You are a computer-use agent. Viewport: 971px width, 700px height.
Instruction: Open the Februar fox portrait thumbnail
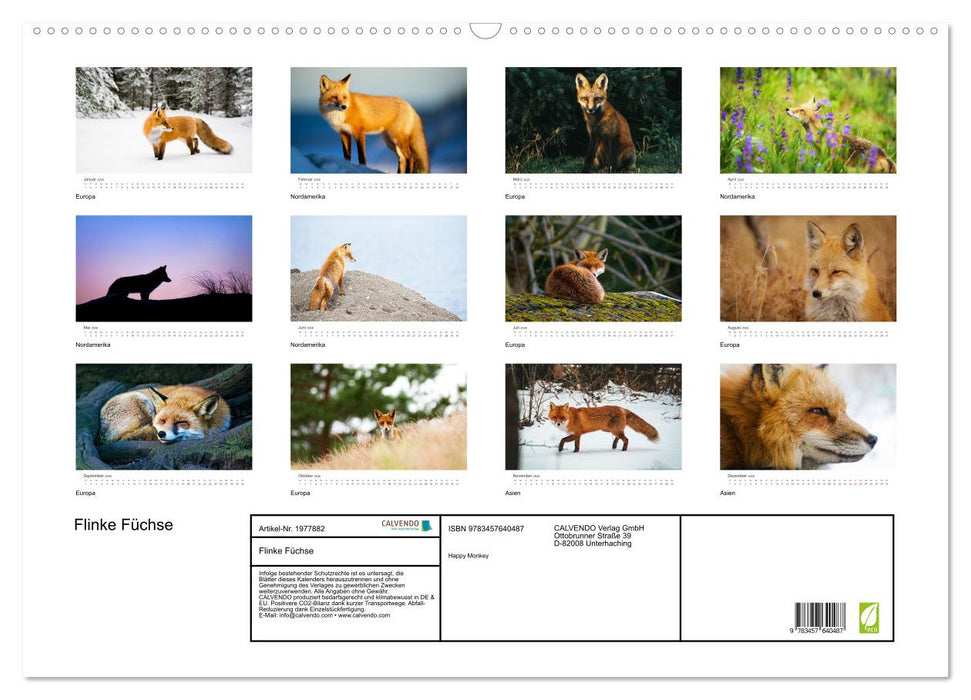coord(378,120)
